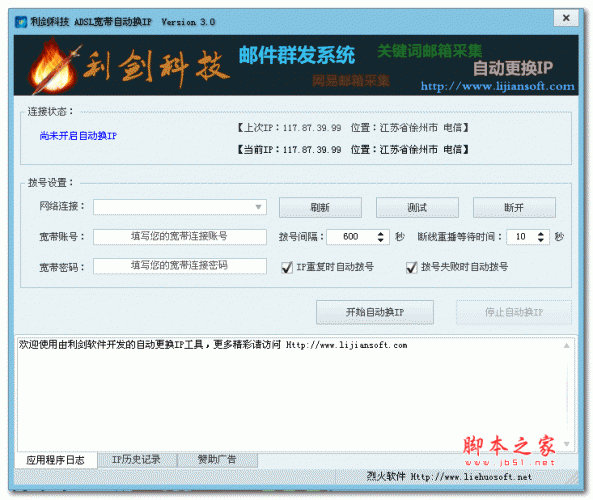Click the 自动更换IP banner text
593x500 pixels.
[513, 68]
